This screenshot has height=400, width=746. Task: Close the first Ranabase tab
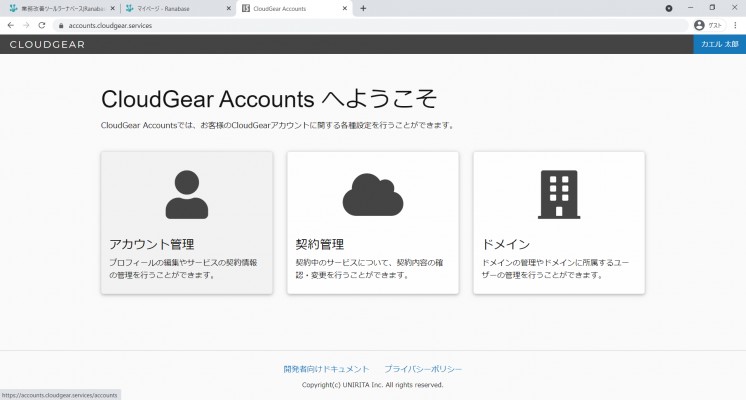[113, 8]
